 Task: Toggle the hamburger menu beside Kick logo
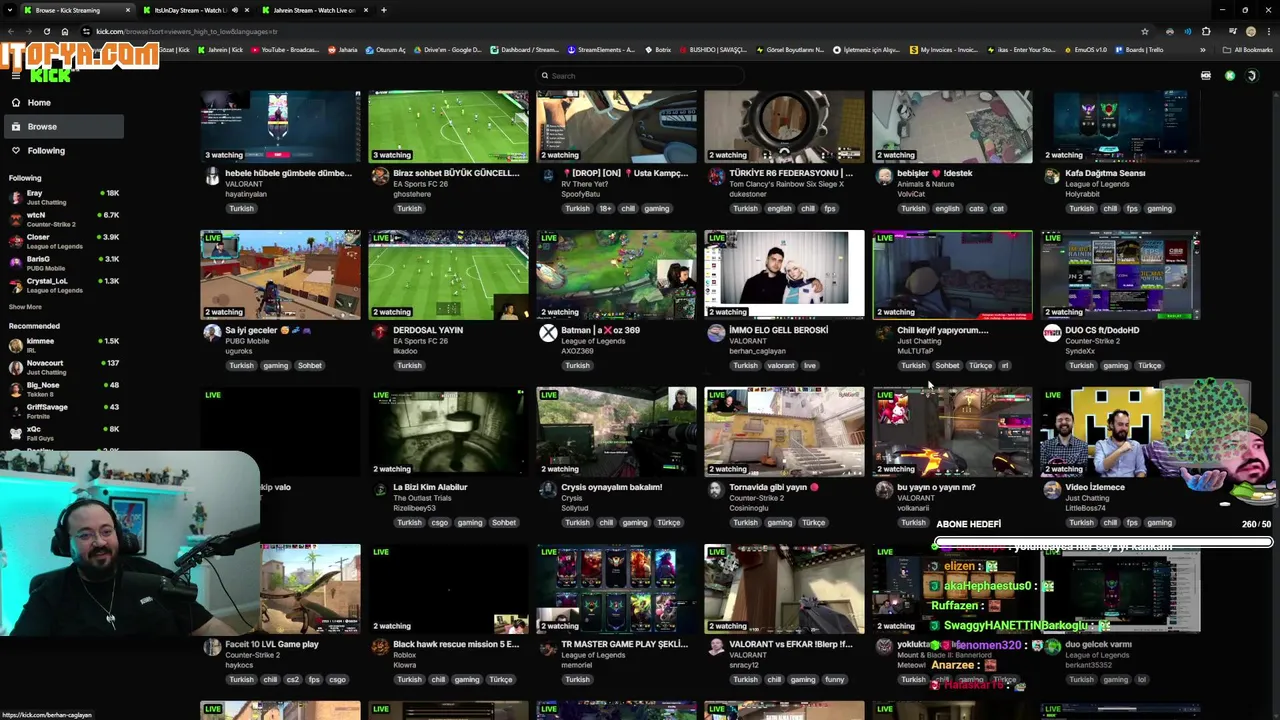(x=16, y=76)
